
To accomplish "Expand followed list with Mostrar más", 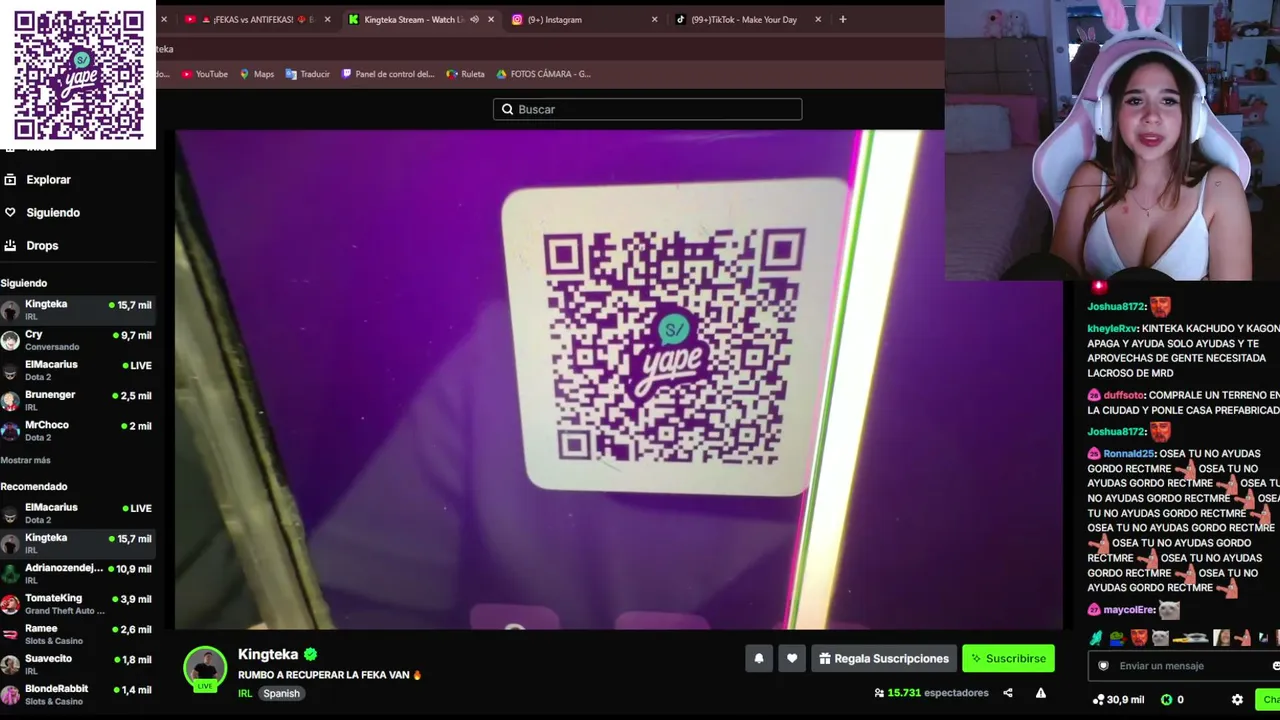I will coord(26,460).
